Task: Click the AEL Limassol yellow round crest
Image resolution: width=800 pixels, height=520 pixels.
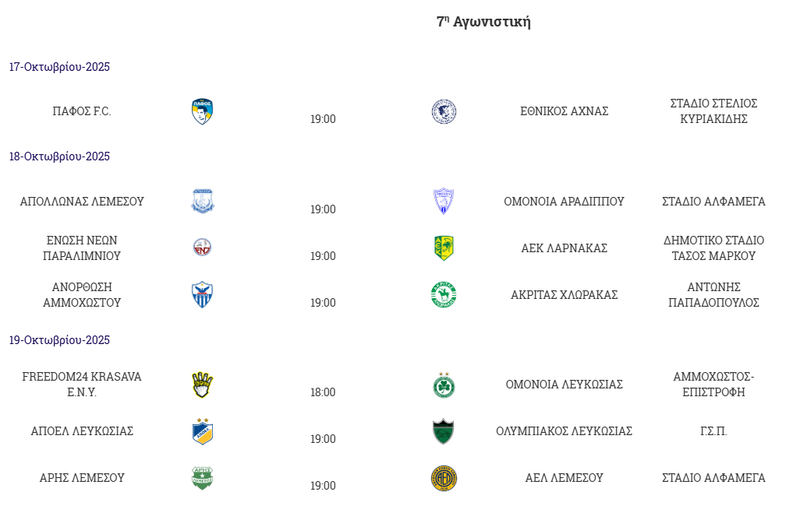Action: [x=444, y=478]
